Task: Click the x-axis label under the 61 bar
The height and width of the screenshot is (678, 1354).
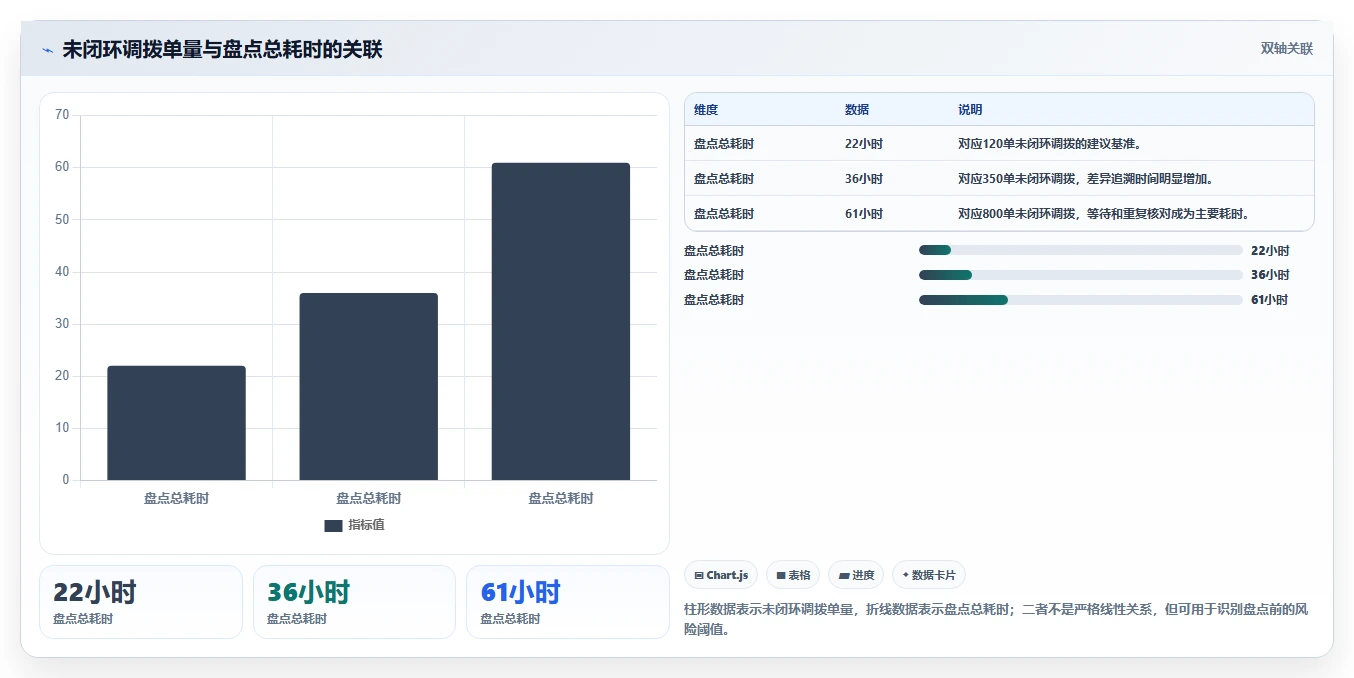Action: point(560,498)
